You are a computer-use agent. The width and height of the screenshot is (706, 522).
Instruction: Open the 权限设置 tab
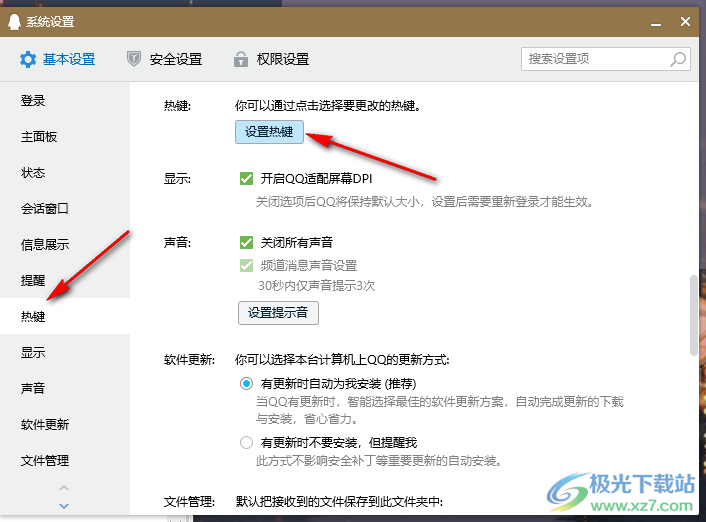(271, 59)
